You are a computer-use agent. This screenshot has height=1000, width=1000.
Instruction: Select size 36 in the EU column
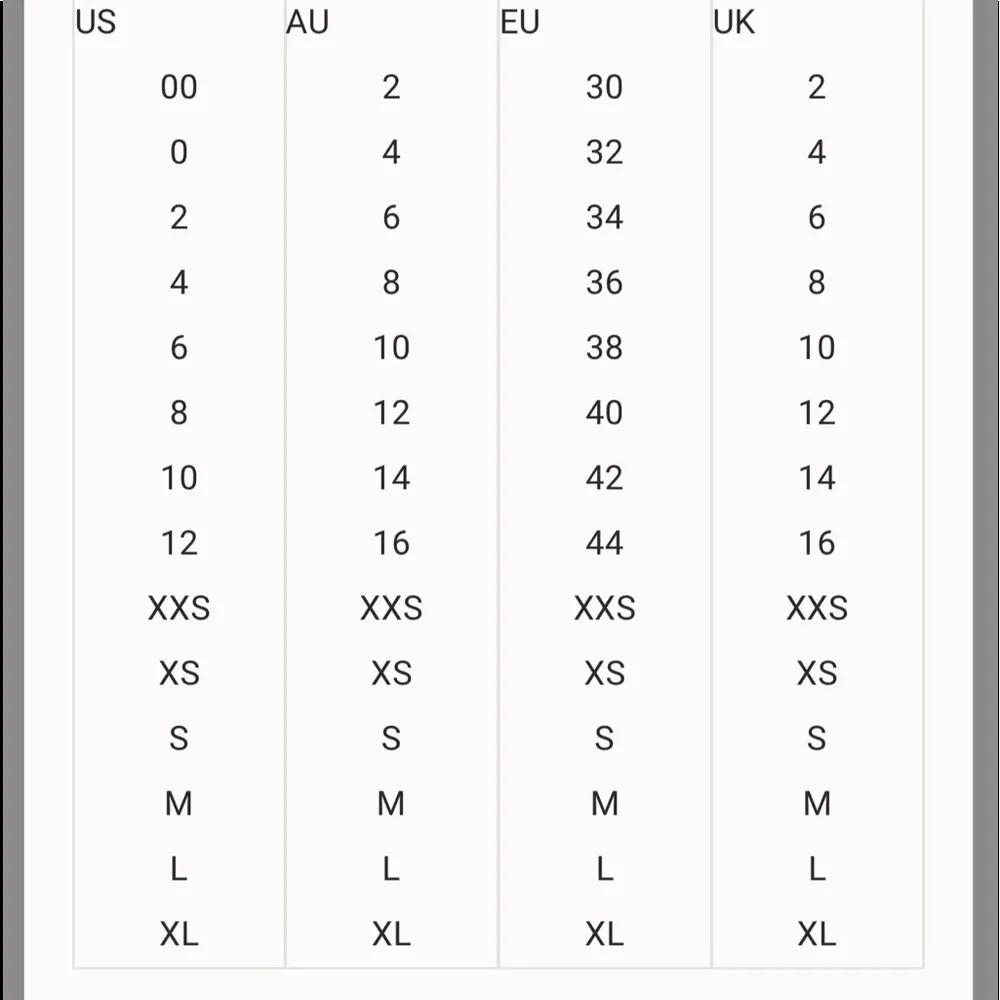pos(604,283)
